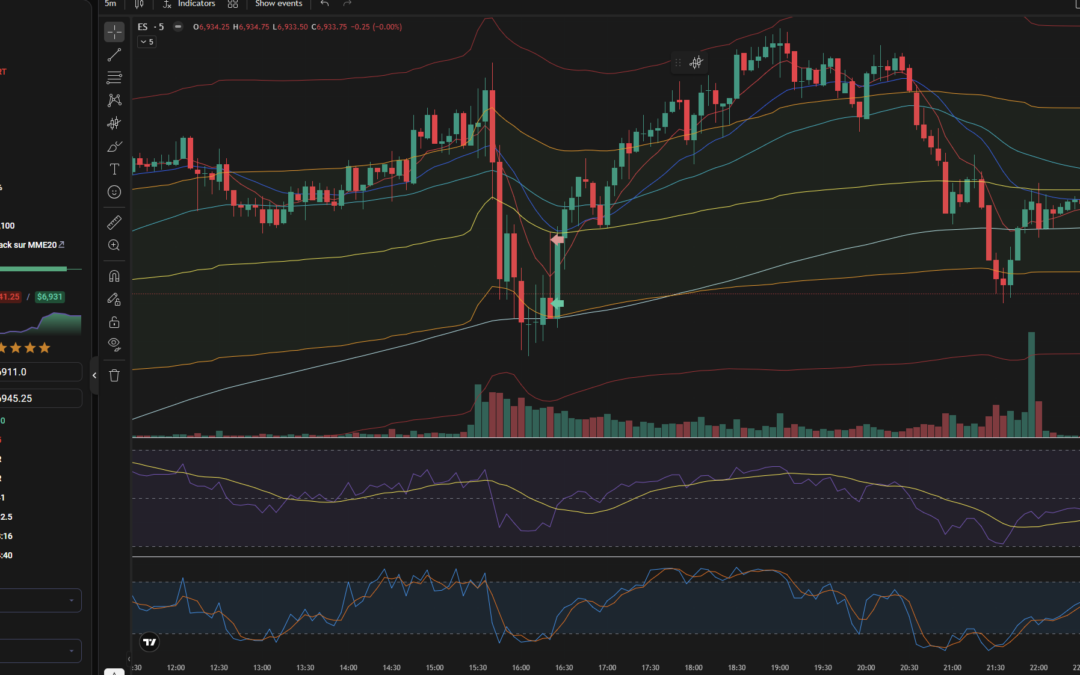The height and width of the screenshot is (675, 1080).
Task: Click the zoom in magnifier tool
Action: [x=114, y=245]
